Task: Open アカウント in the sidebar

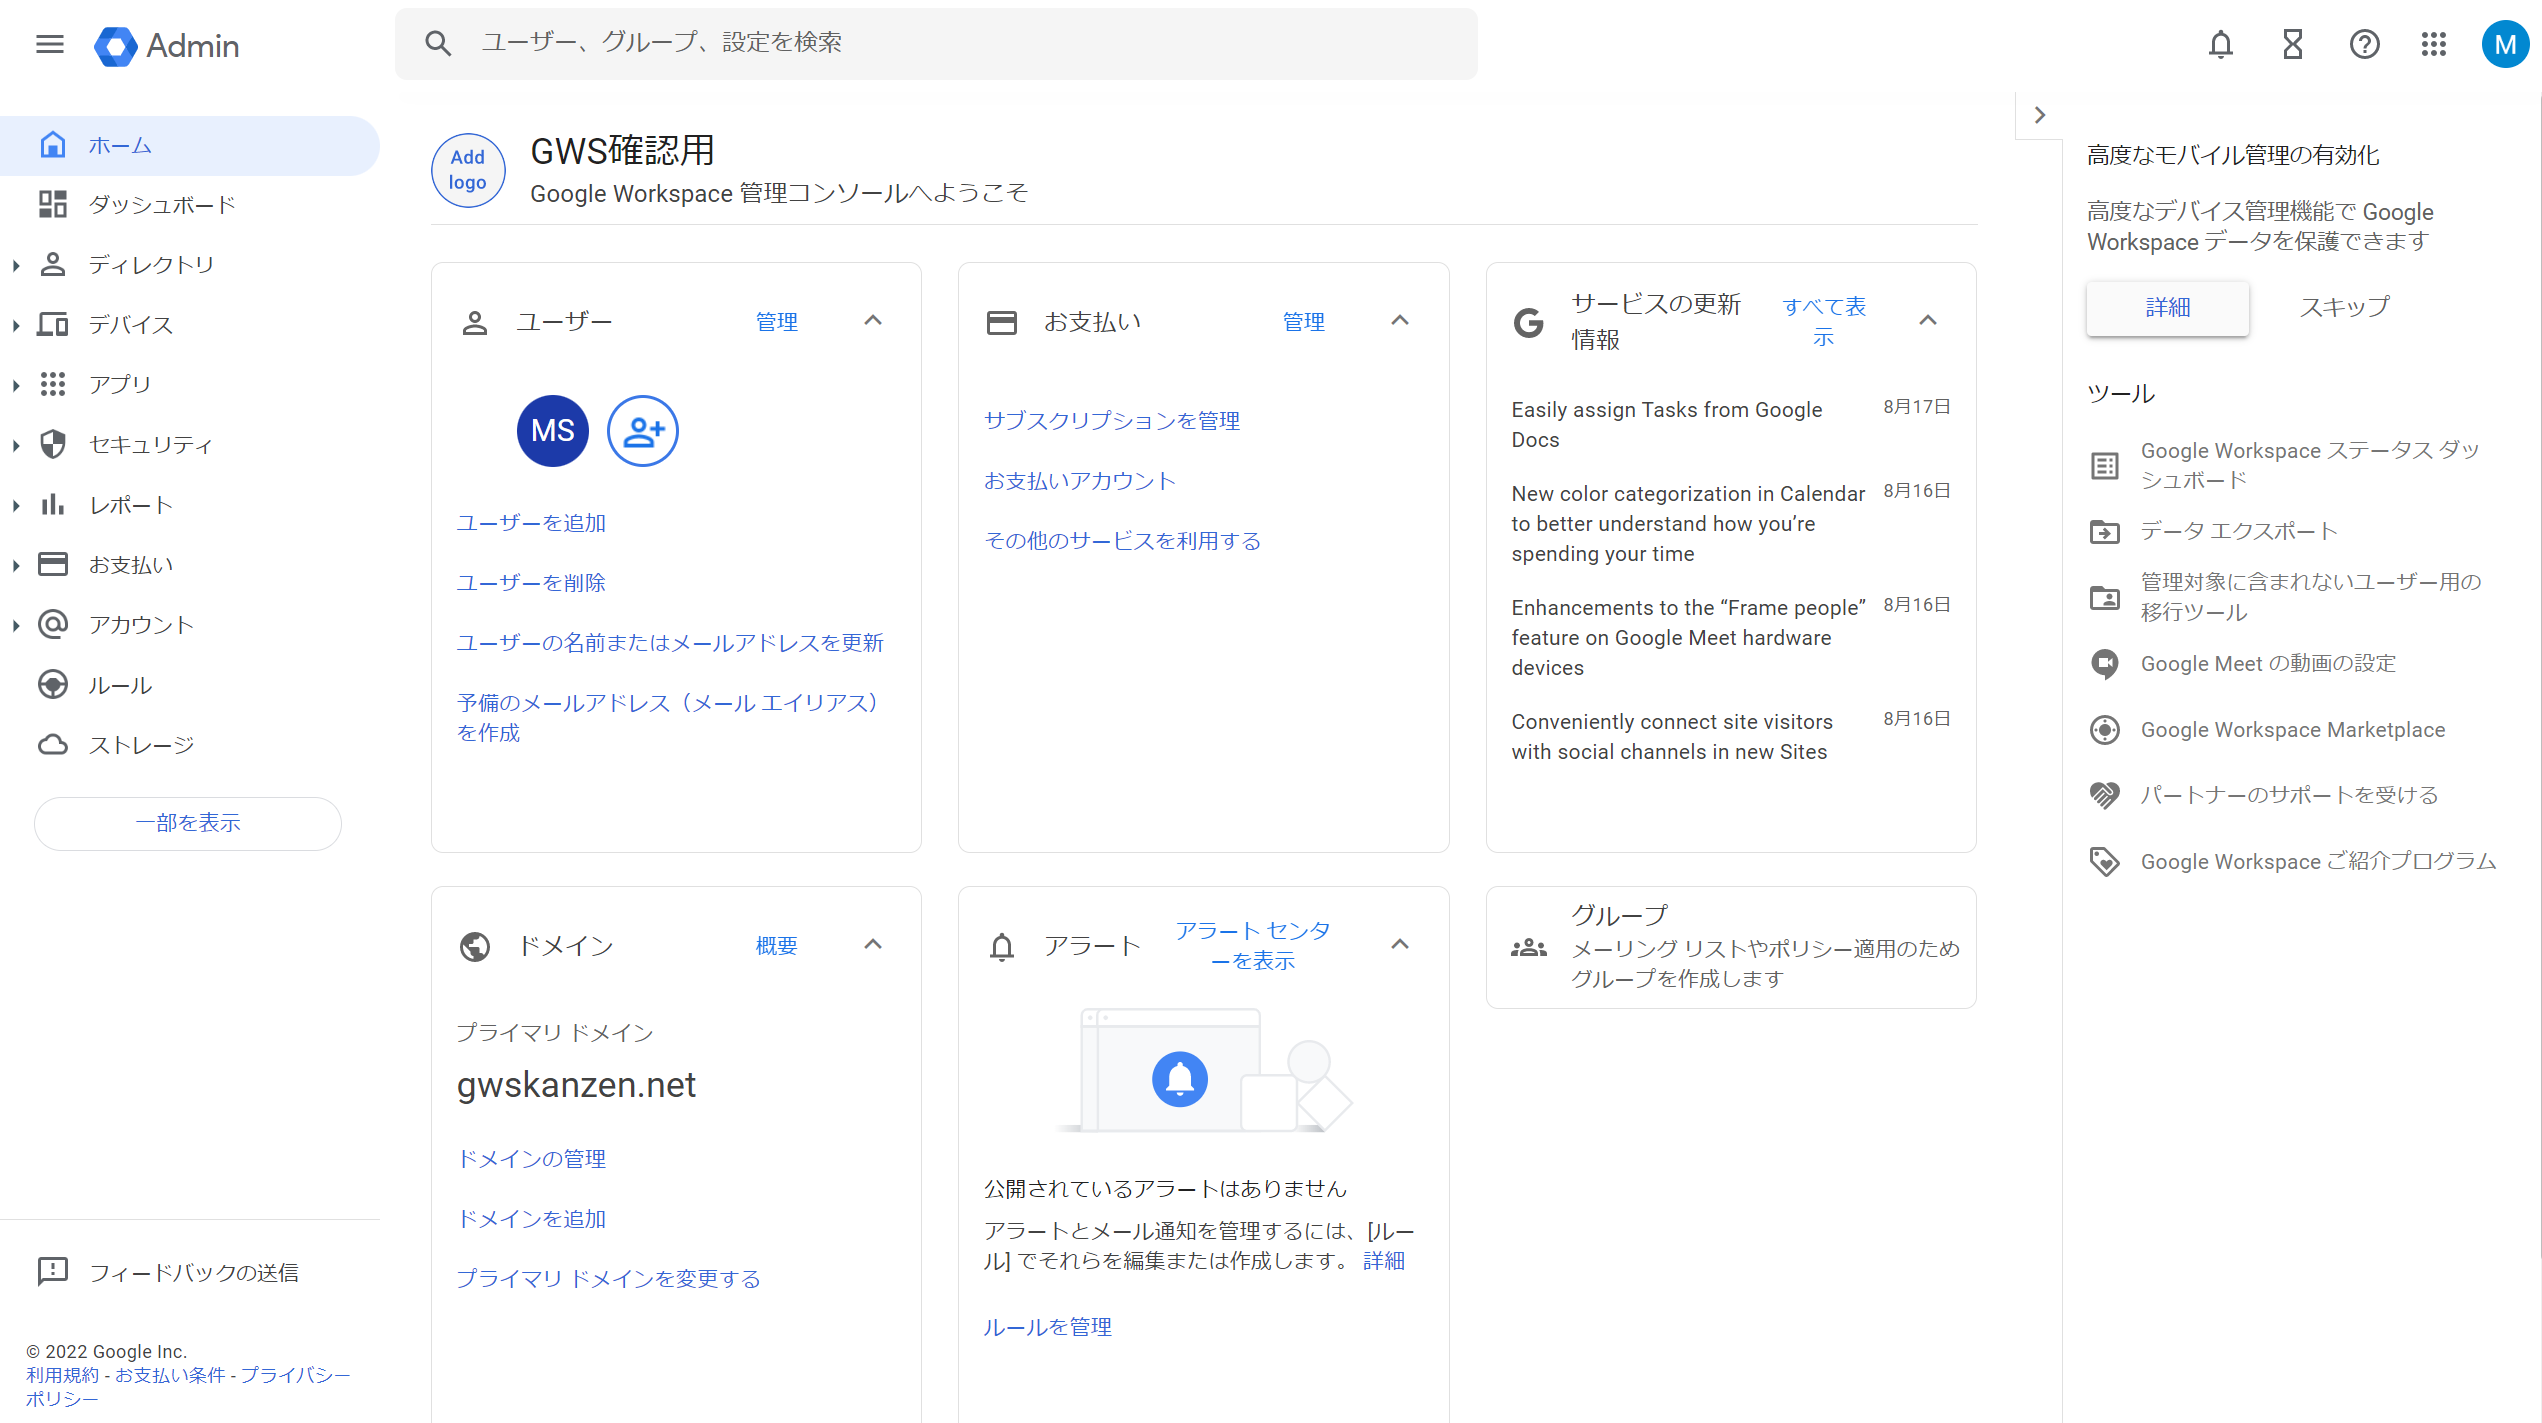Action: (190, 625)
